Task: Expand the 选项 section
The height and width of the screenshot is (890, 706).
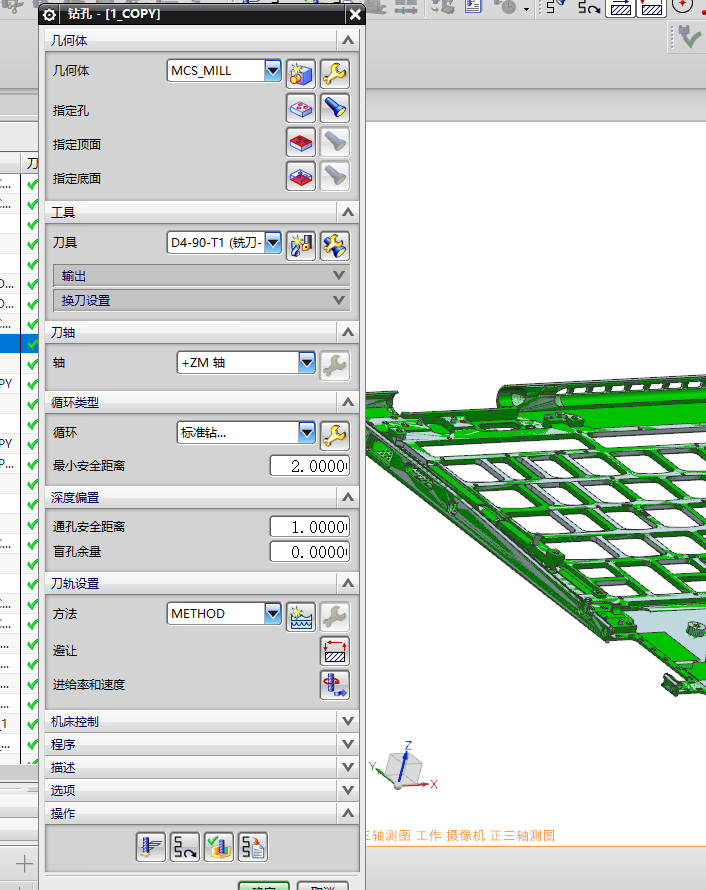Action: 348,790
